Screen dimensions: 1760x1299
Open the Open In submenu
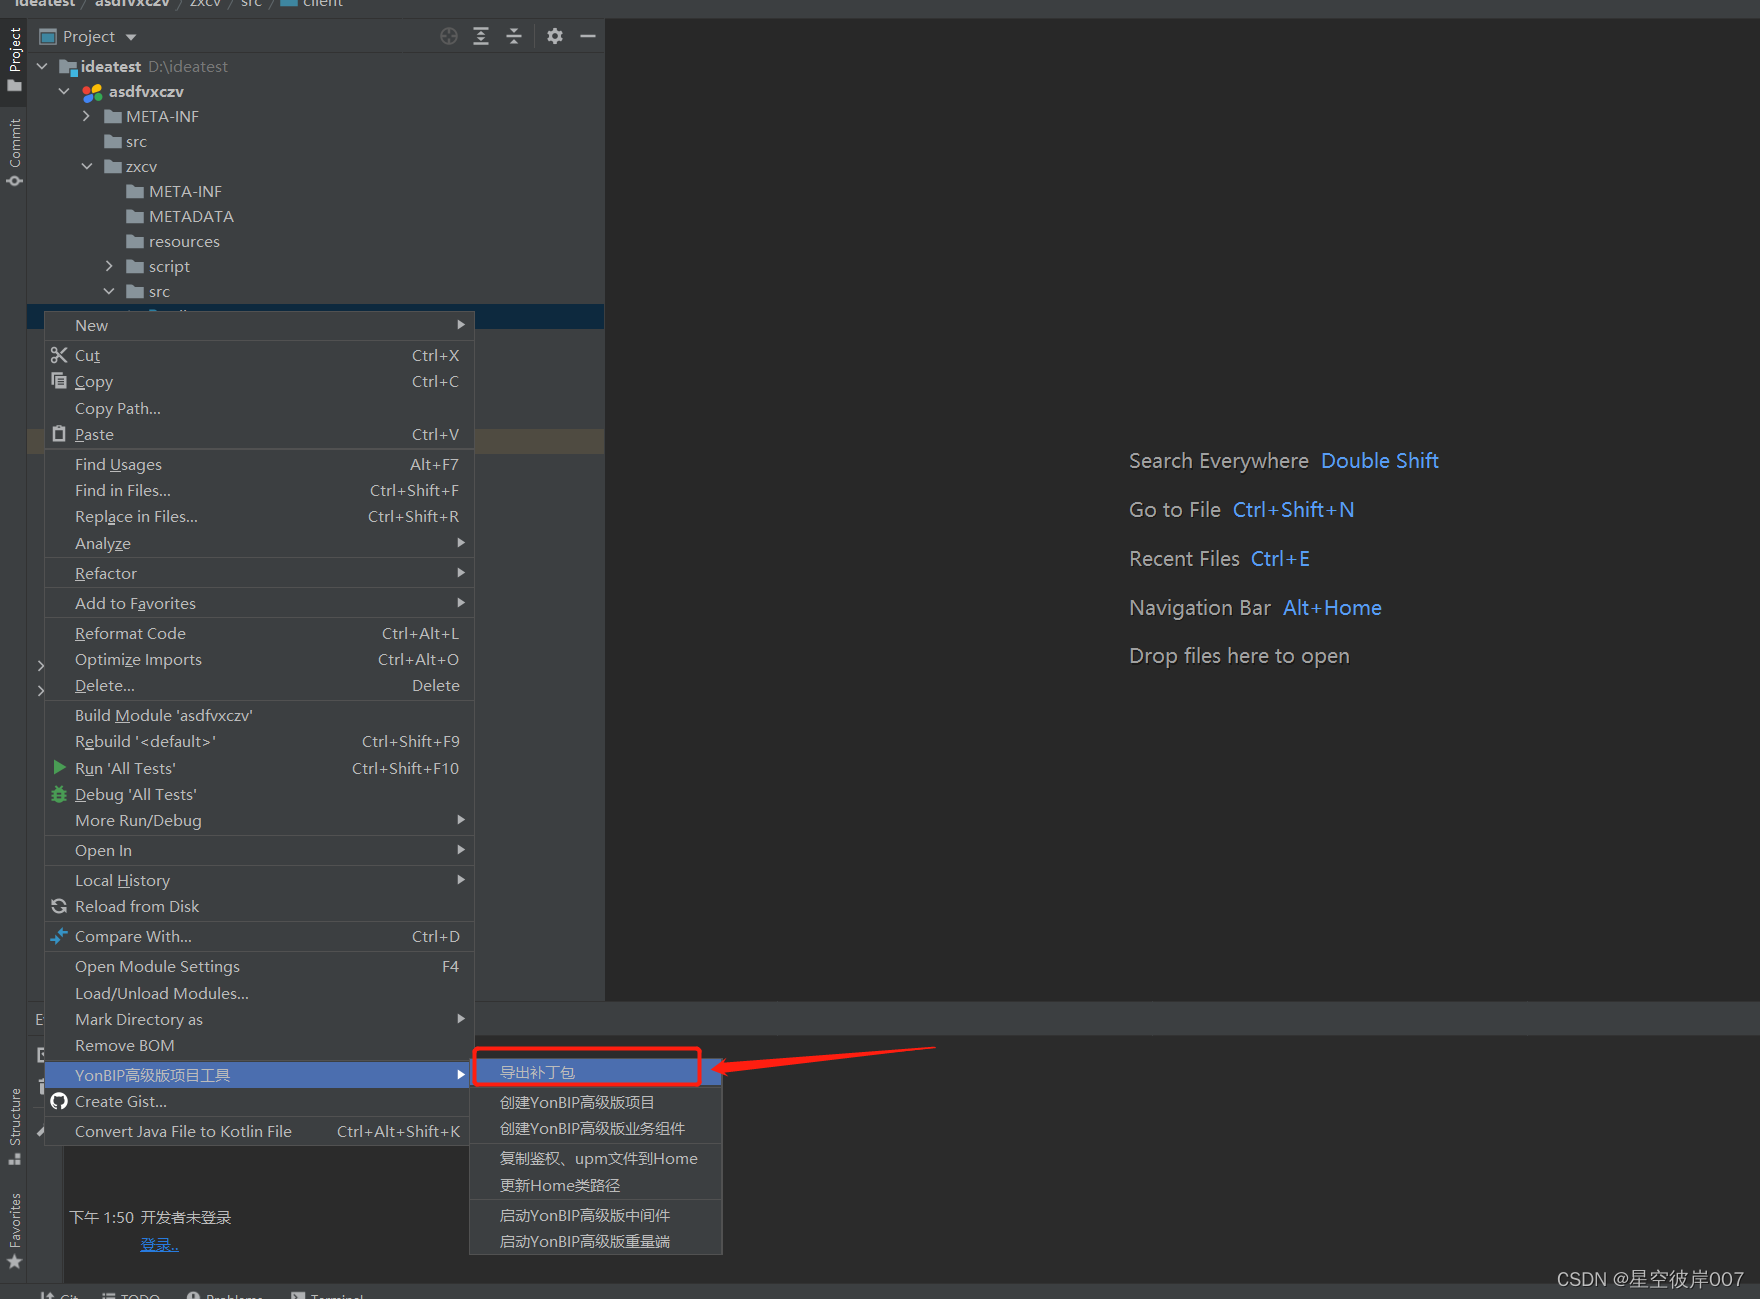pos(259,850)
